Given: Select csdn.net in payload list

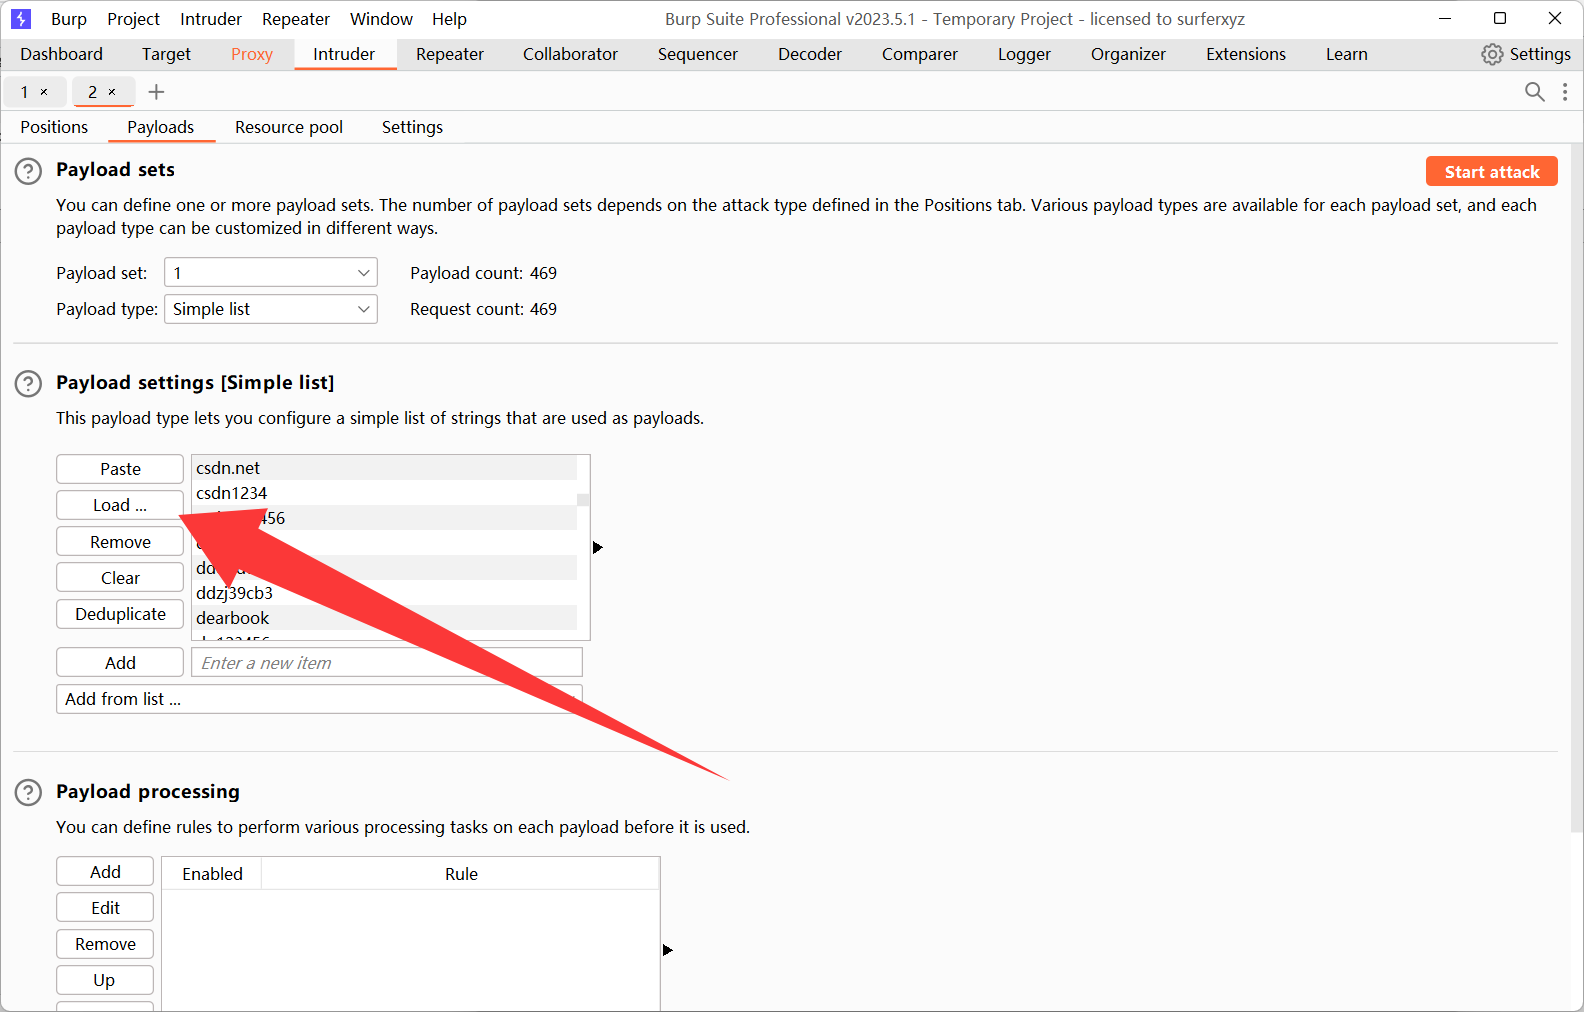Looking at the screenshot, I should pyautogui.click(x=384, y=468).
